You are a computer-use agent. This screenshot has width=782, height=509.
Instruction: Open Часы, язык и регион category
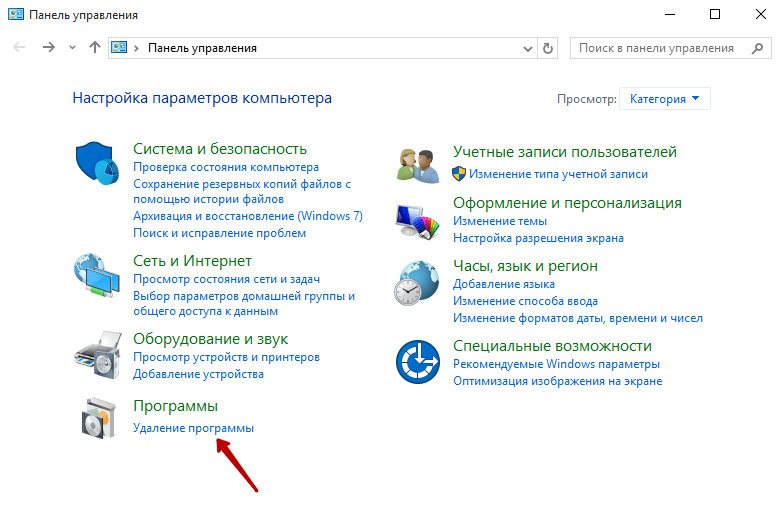(525, 266)
